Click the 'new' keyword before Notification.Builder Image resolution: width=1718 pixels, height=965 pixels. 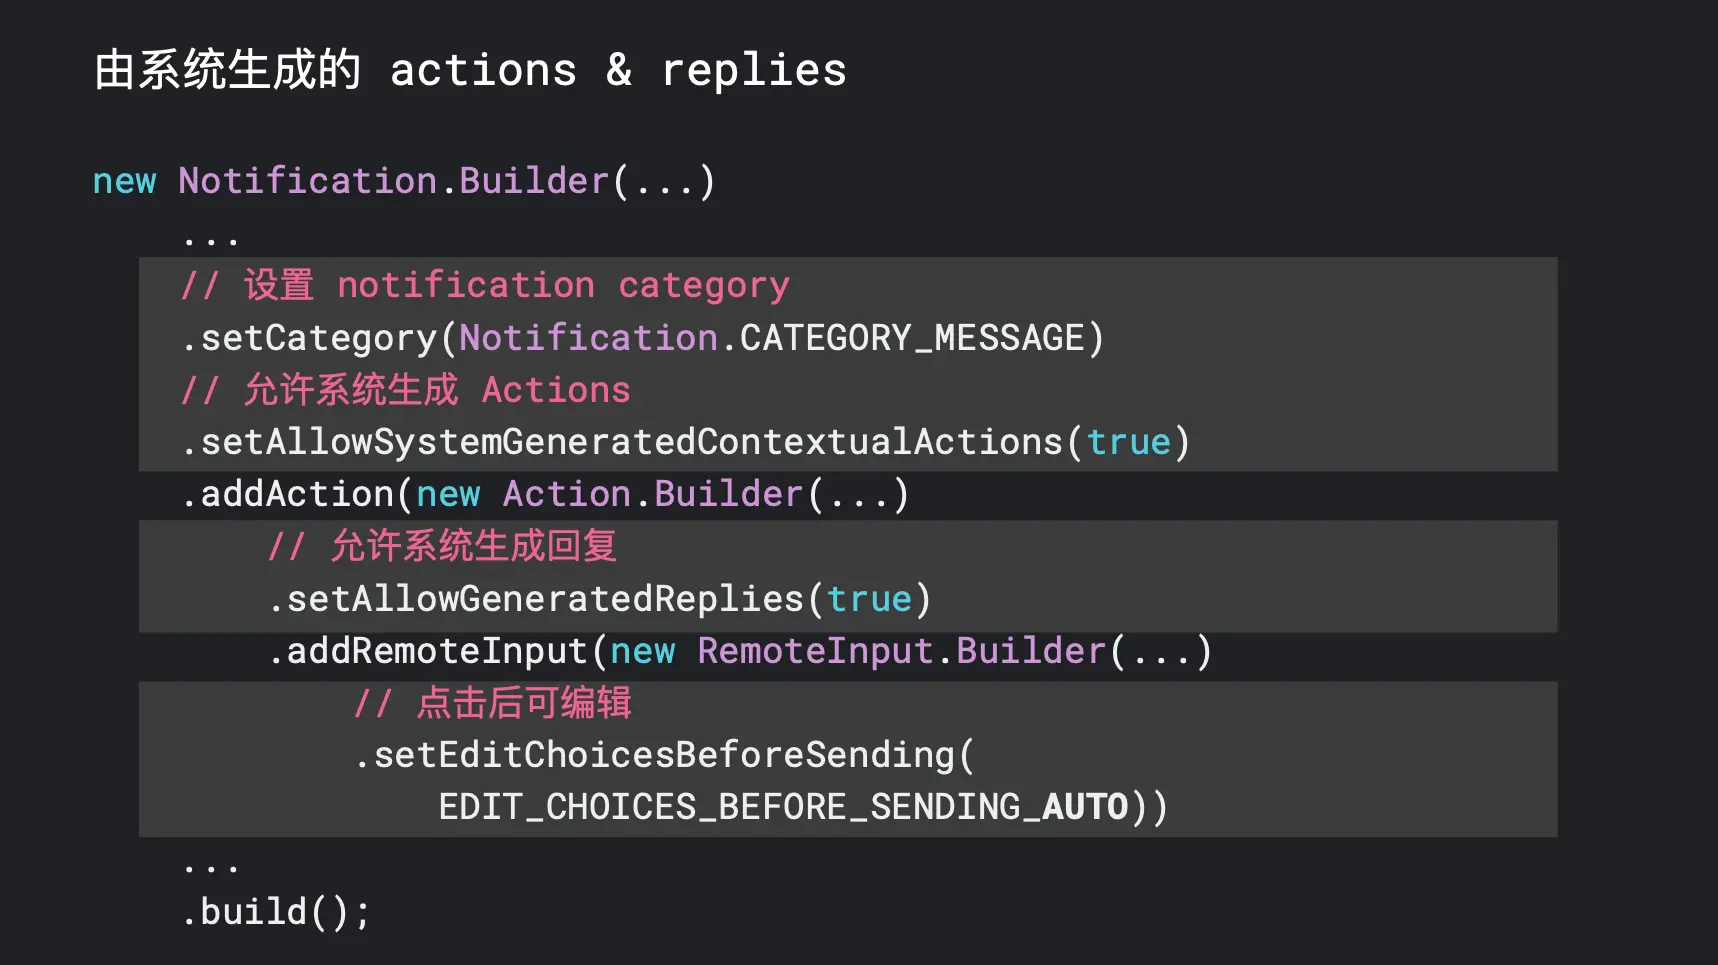point(124,181)
